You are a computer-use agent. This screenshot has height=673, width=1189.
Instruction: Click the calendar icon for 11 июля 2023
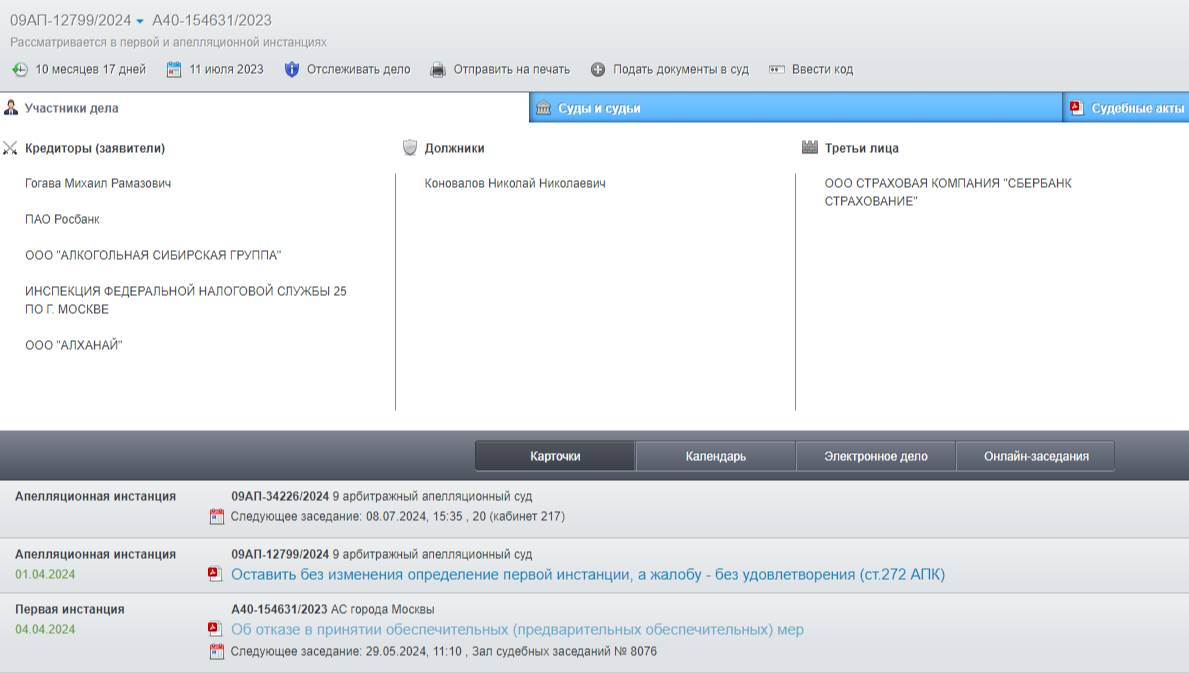click(x=174, y=70)
